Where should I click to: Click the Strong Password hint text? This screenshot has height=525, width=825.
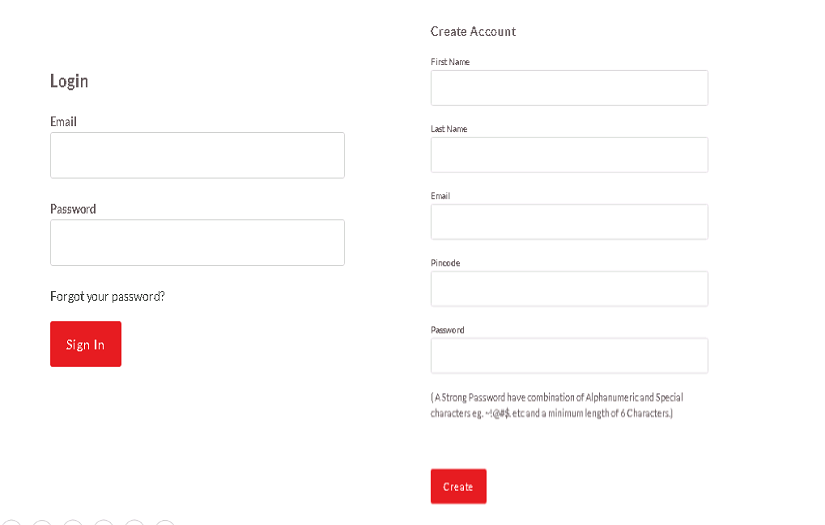[556, 405]
